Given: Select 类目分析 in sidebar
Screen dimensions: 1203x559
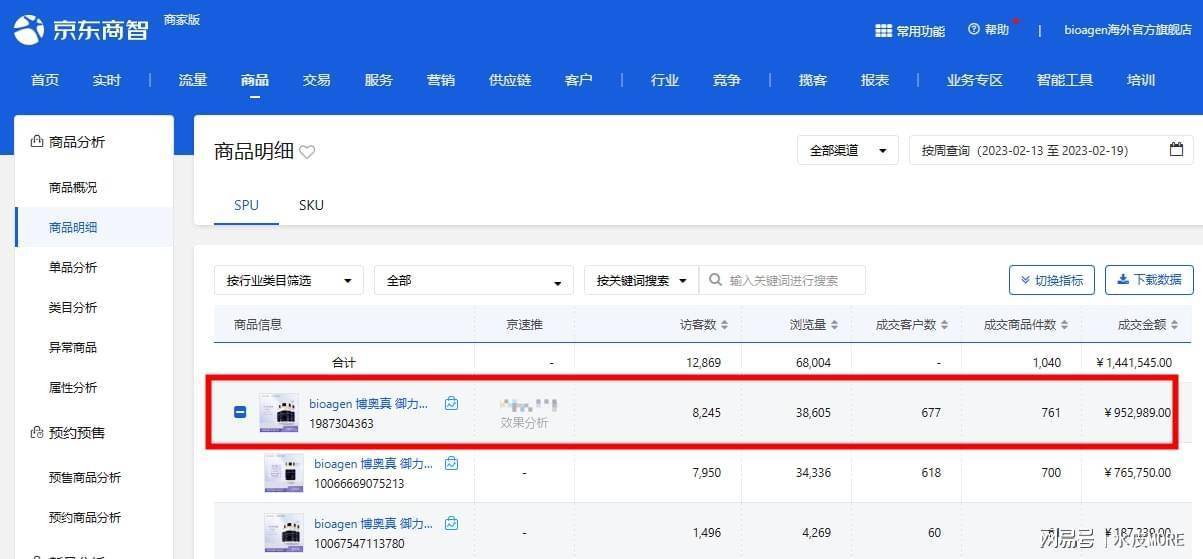Looking at the screenshot, I should (73, 307).
